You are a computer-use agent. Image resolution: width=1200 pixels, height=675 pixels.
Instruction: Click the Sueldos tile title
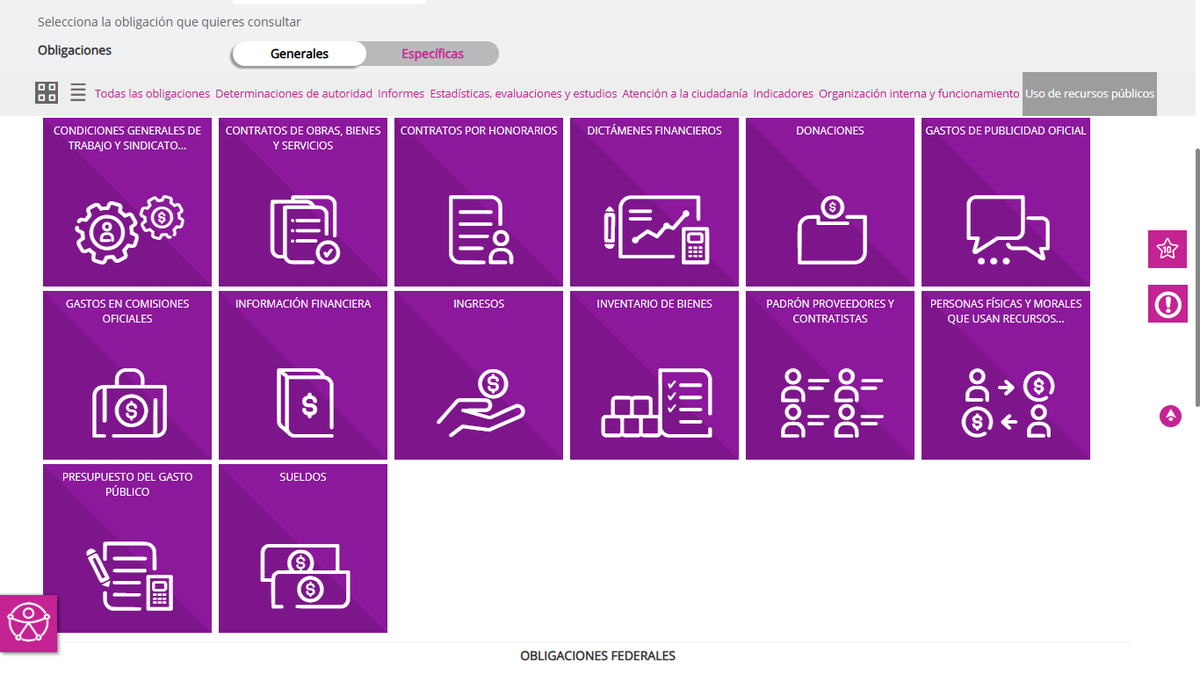coord(303,477)
